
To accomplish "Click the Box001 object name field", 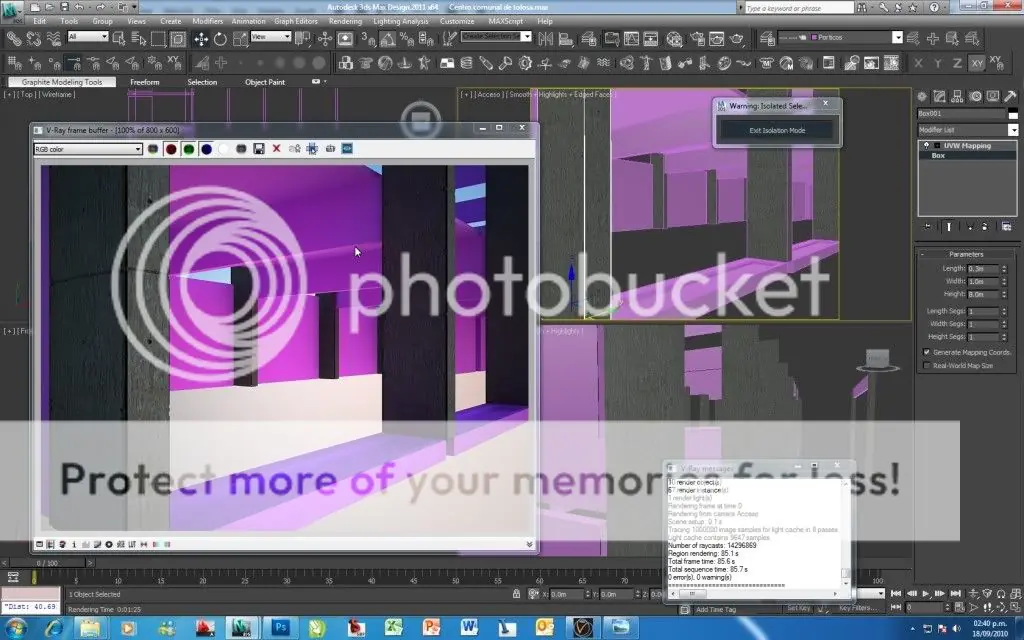I will tap(961, 114).
